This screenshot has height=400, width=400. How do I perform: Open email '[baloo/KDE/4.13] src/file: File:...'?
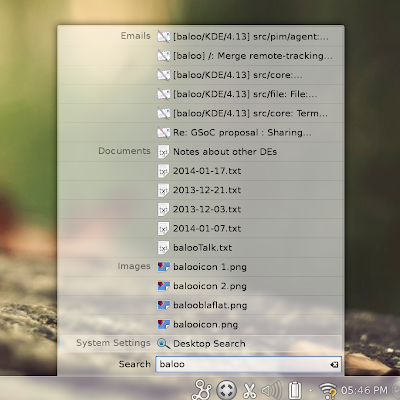pyautogui.click(x=201, y=94)
